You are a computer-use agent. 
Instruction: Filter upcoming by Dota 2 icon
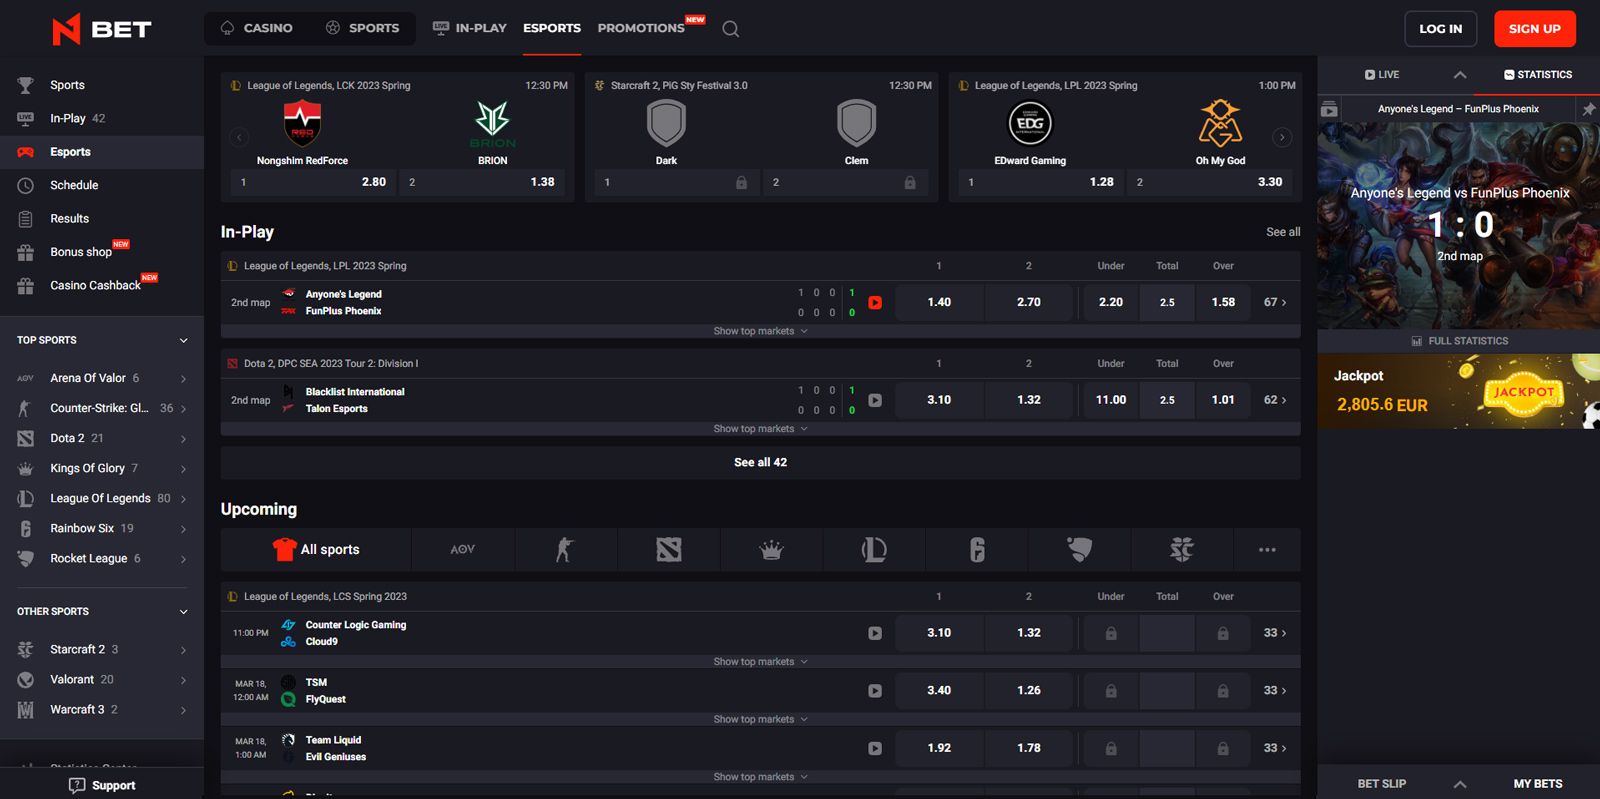(x=669, y=549)
